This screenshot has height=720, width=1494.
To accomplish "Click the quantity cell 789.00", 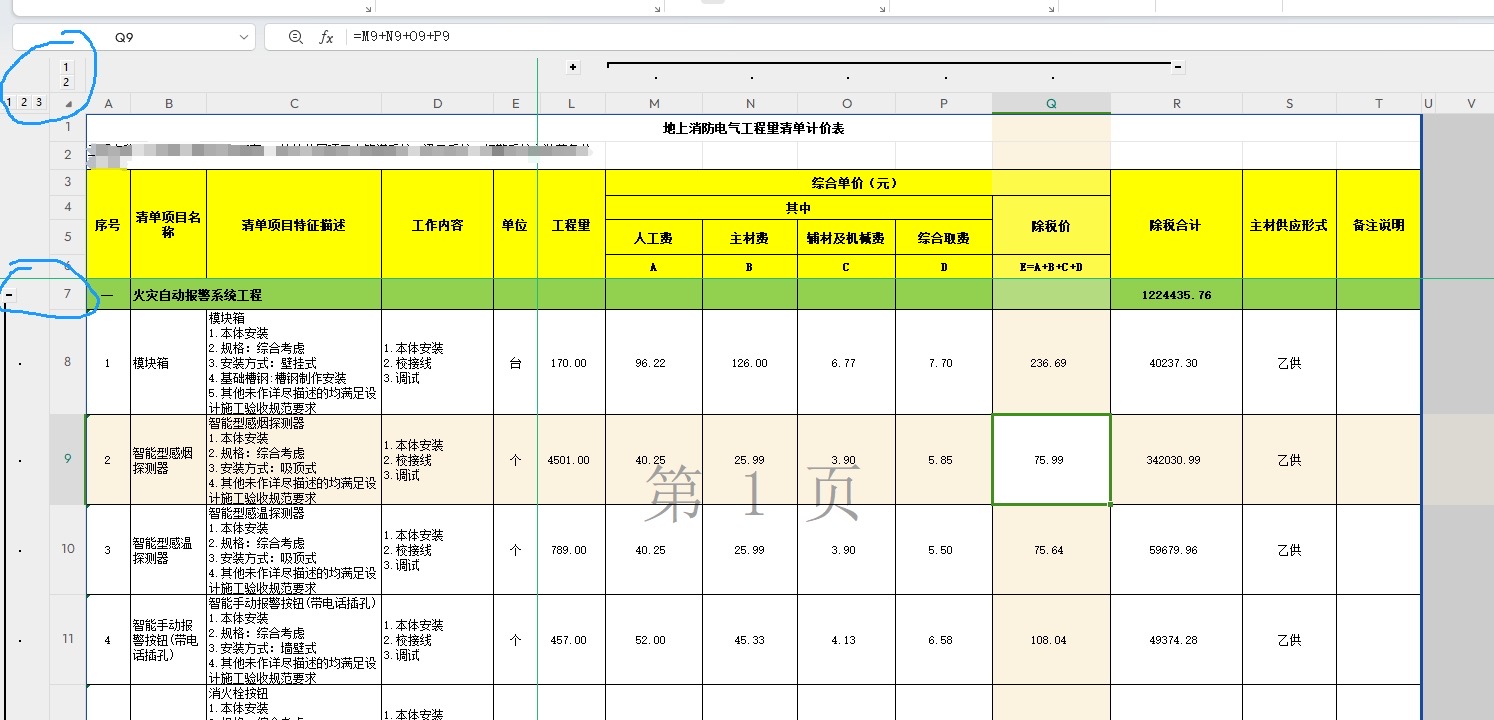I will point(571,549).
